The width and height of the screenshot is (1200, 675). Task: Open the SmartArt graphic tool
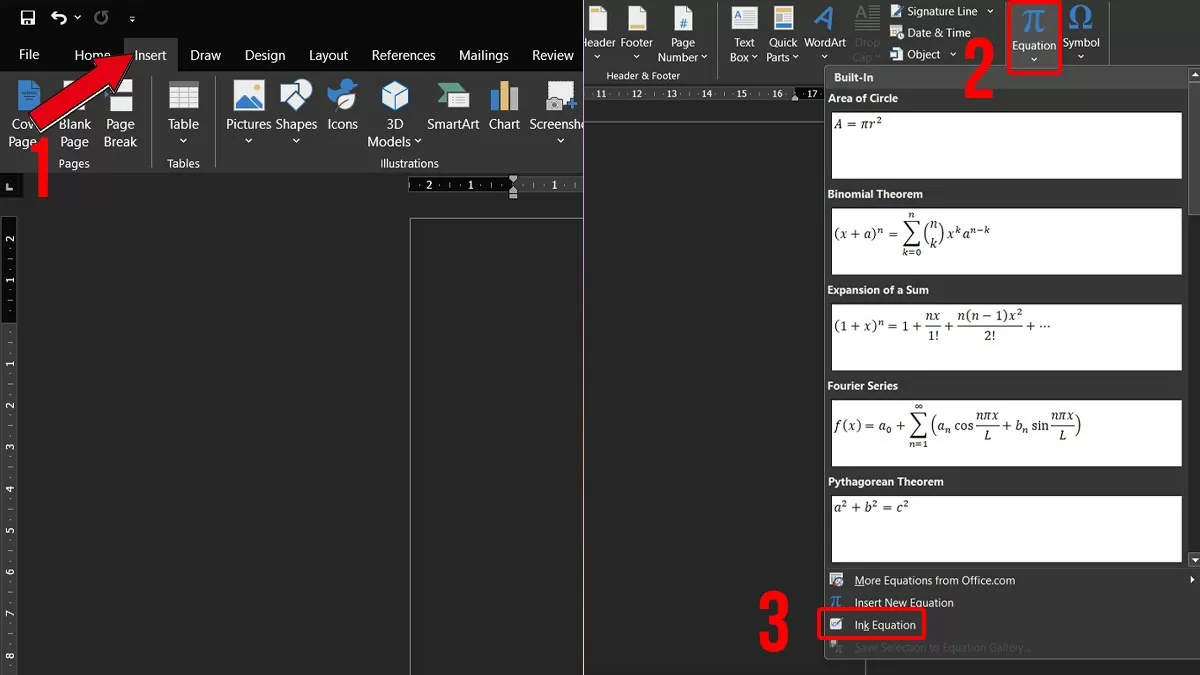pyautogui.click(x=453, y=110)
